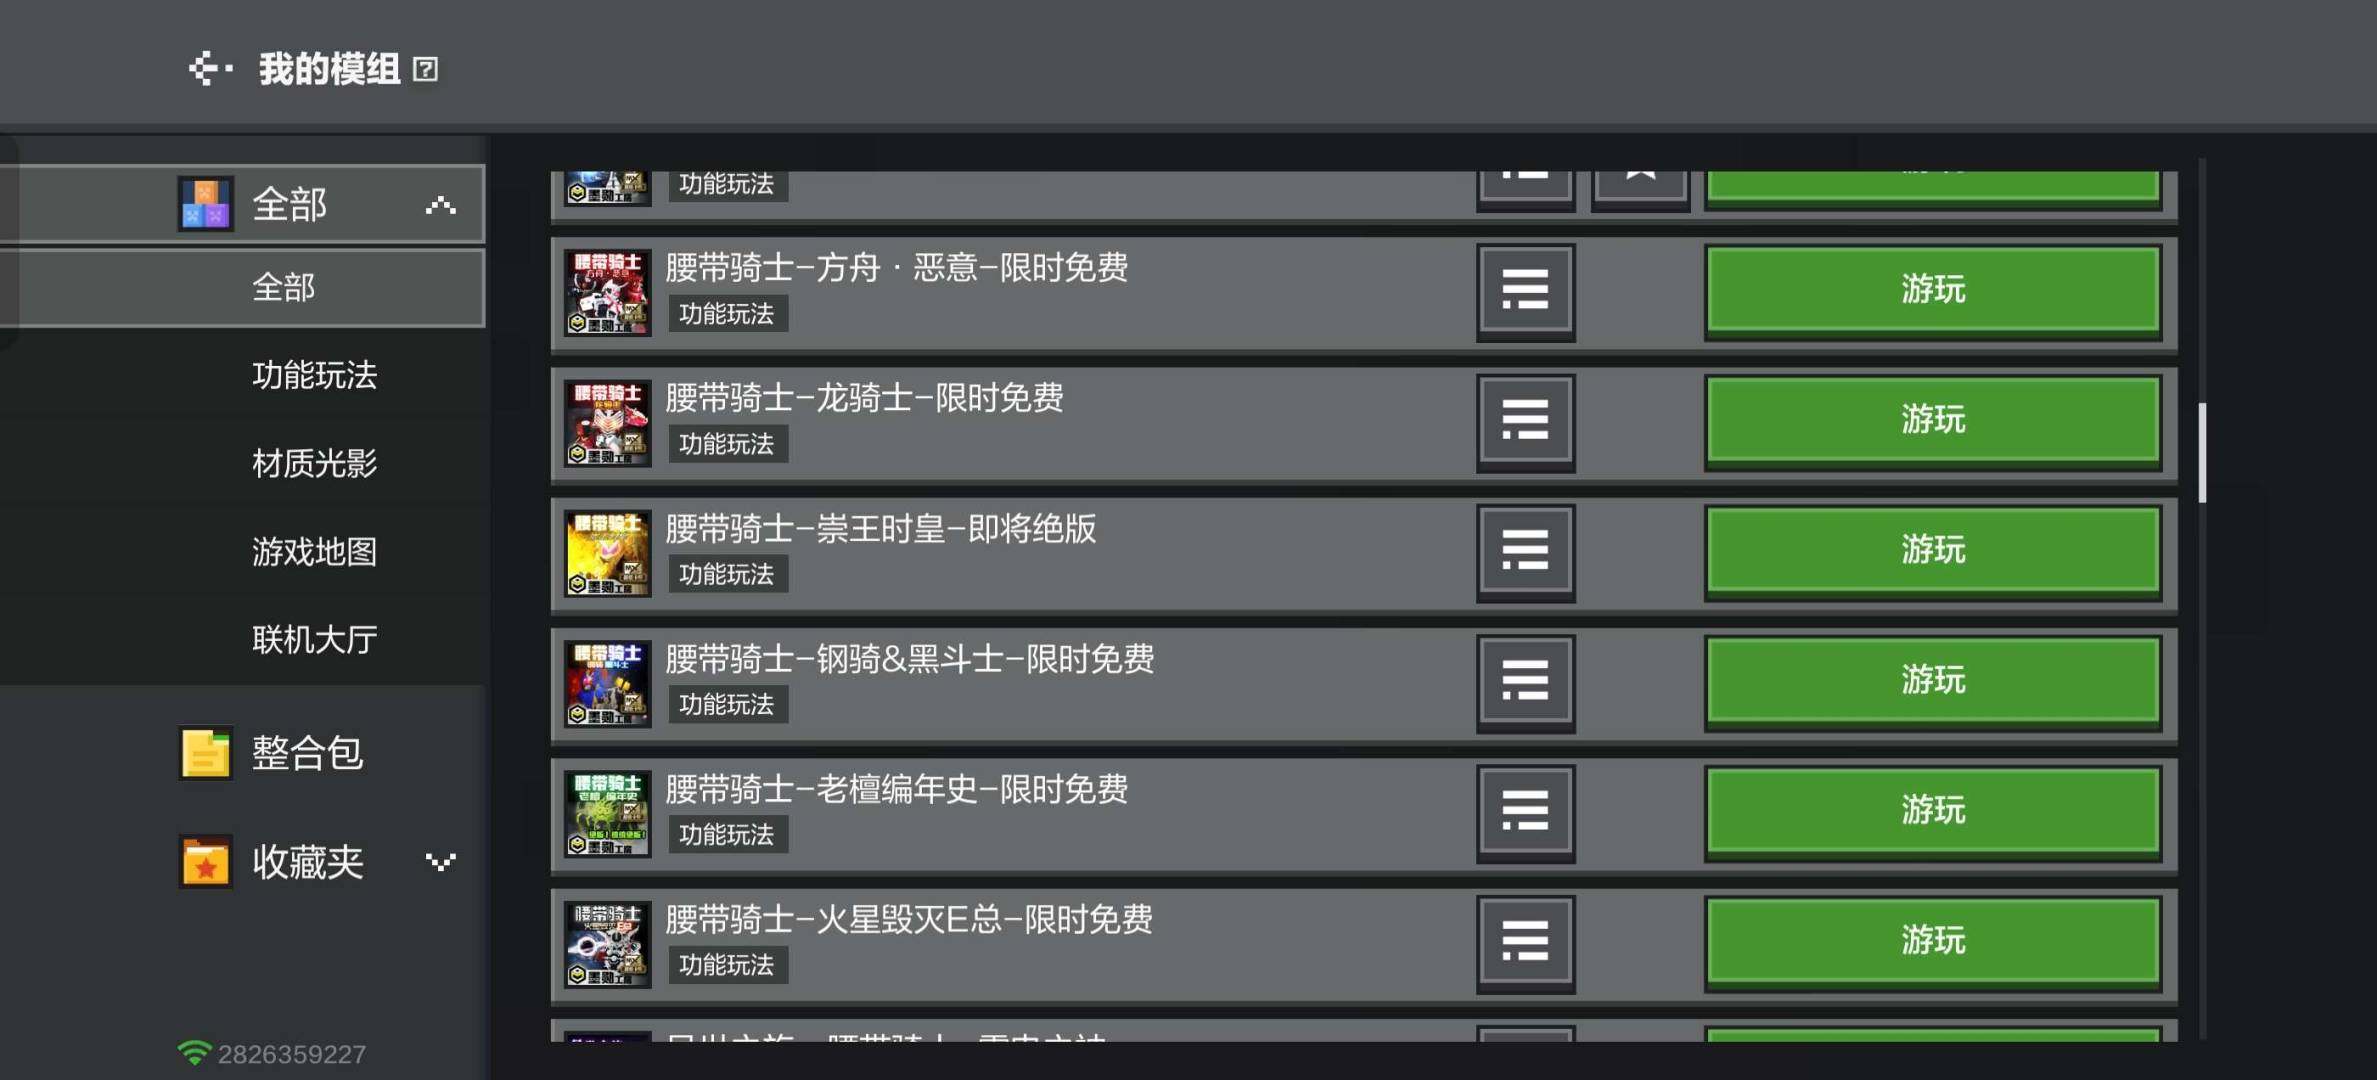Click 功能玩法 tag under 龙骑士
The image size is (2377, 1080).
click(727, 444)
